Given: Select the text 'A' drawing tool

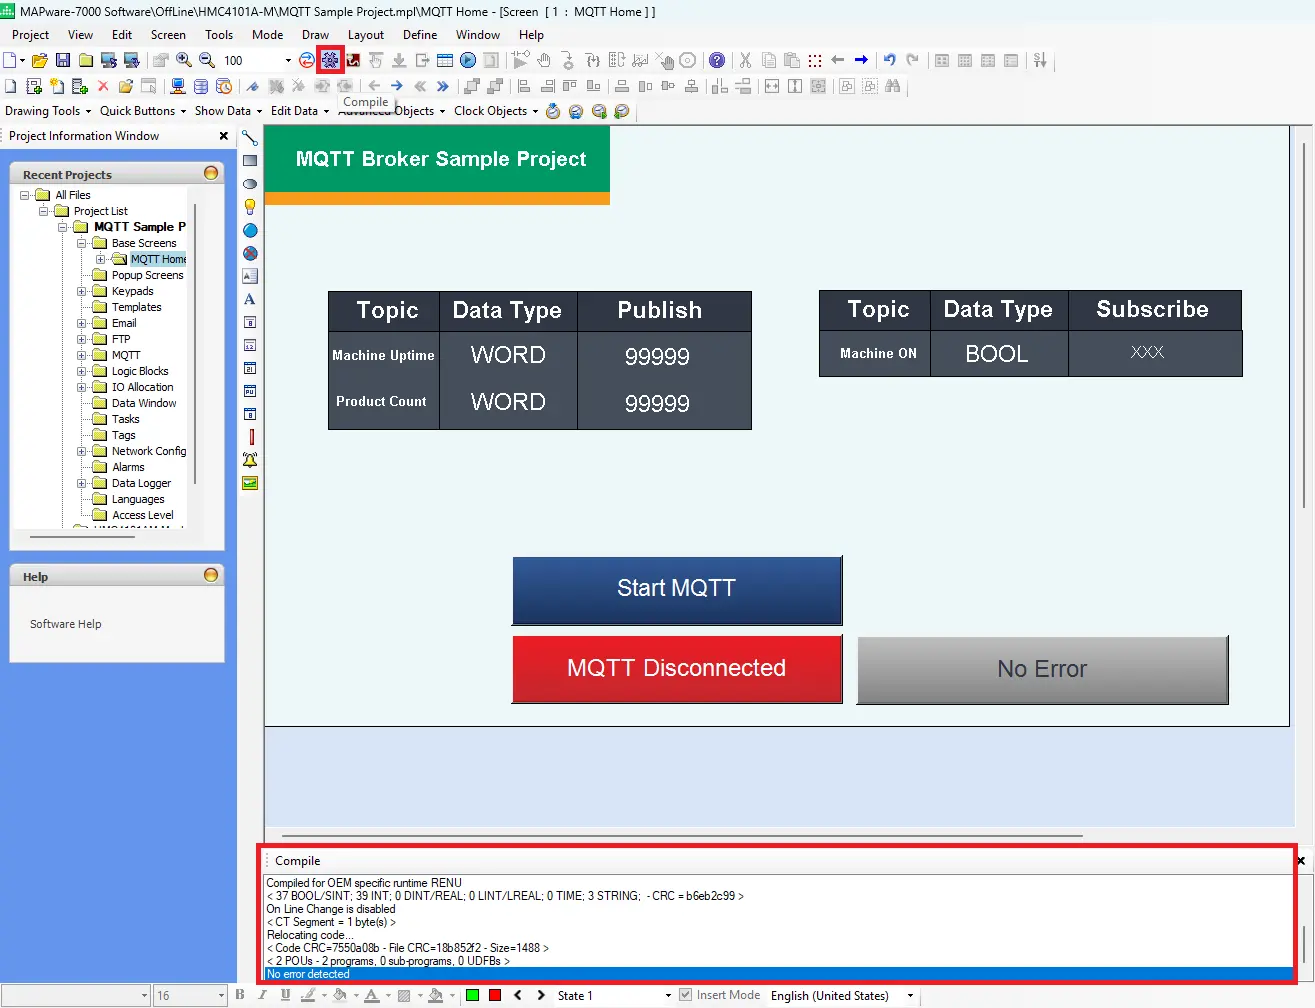Looking at the screenshot, I should [250, 299].
